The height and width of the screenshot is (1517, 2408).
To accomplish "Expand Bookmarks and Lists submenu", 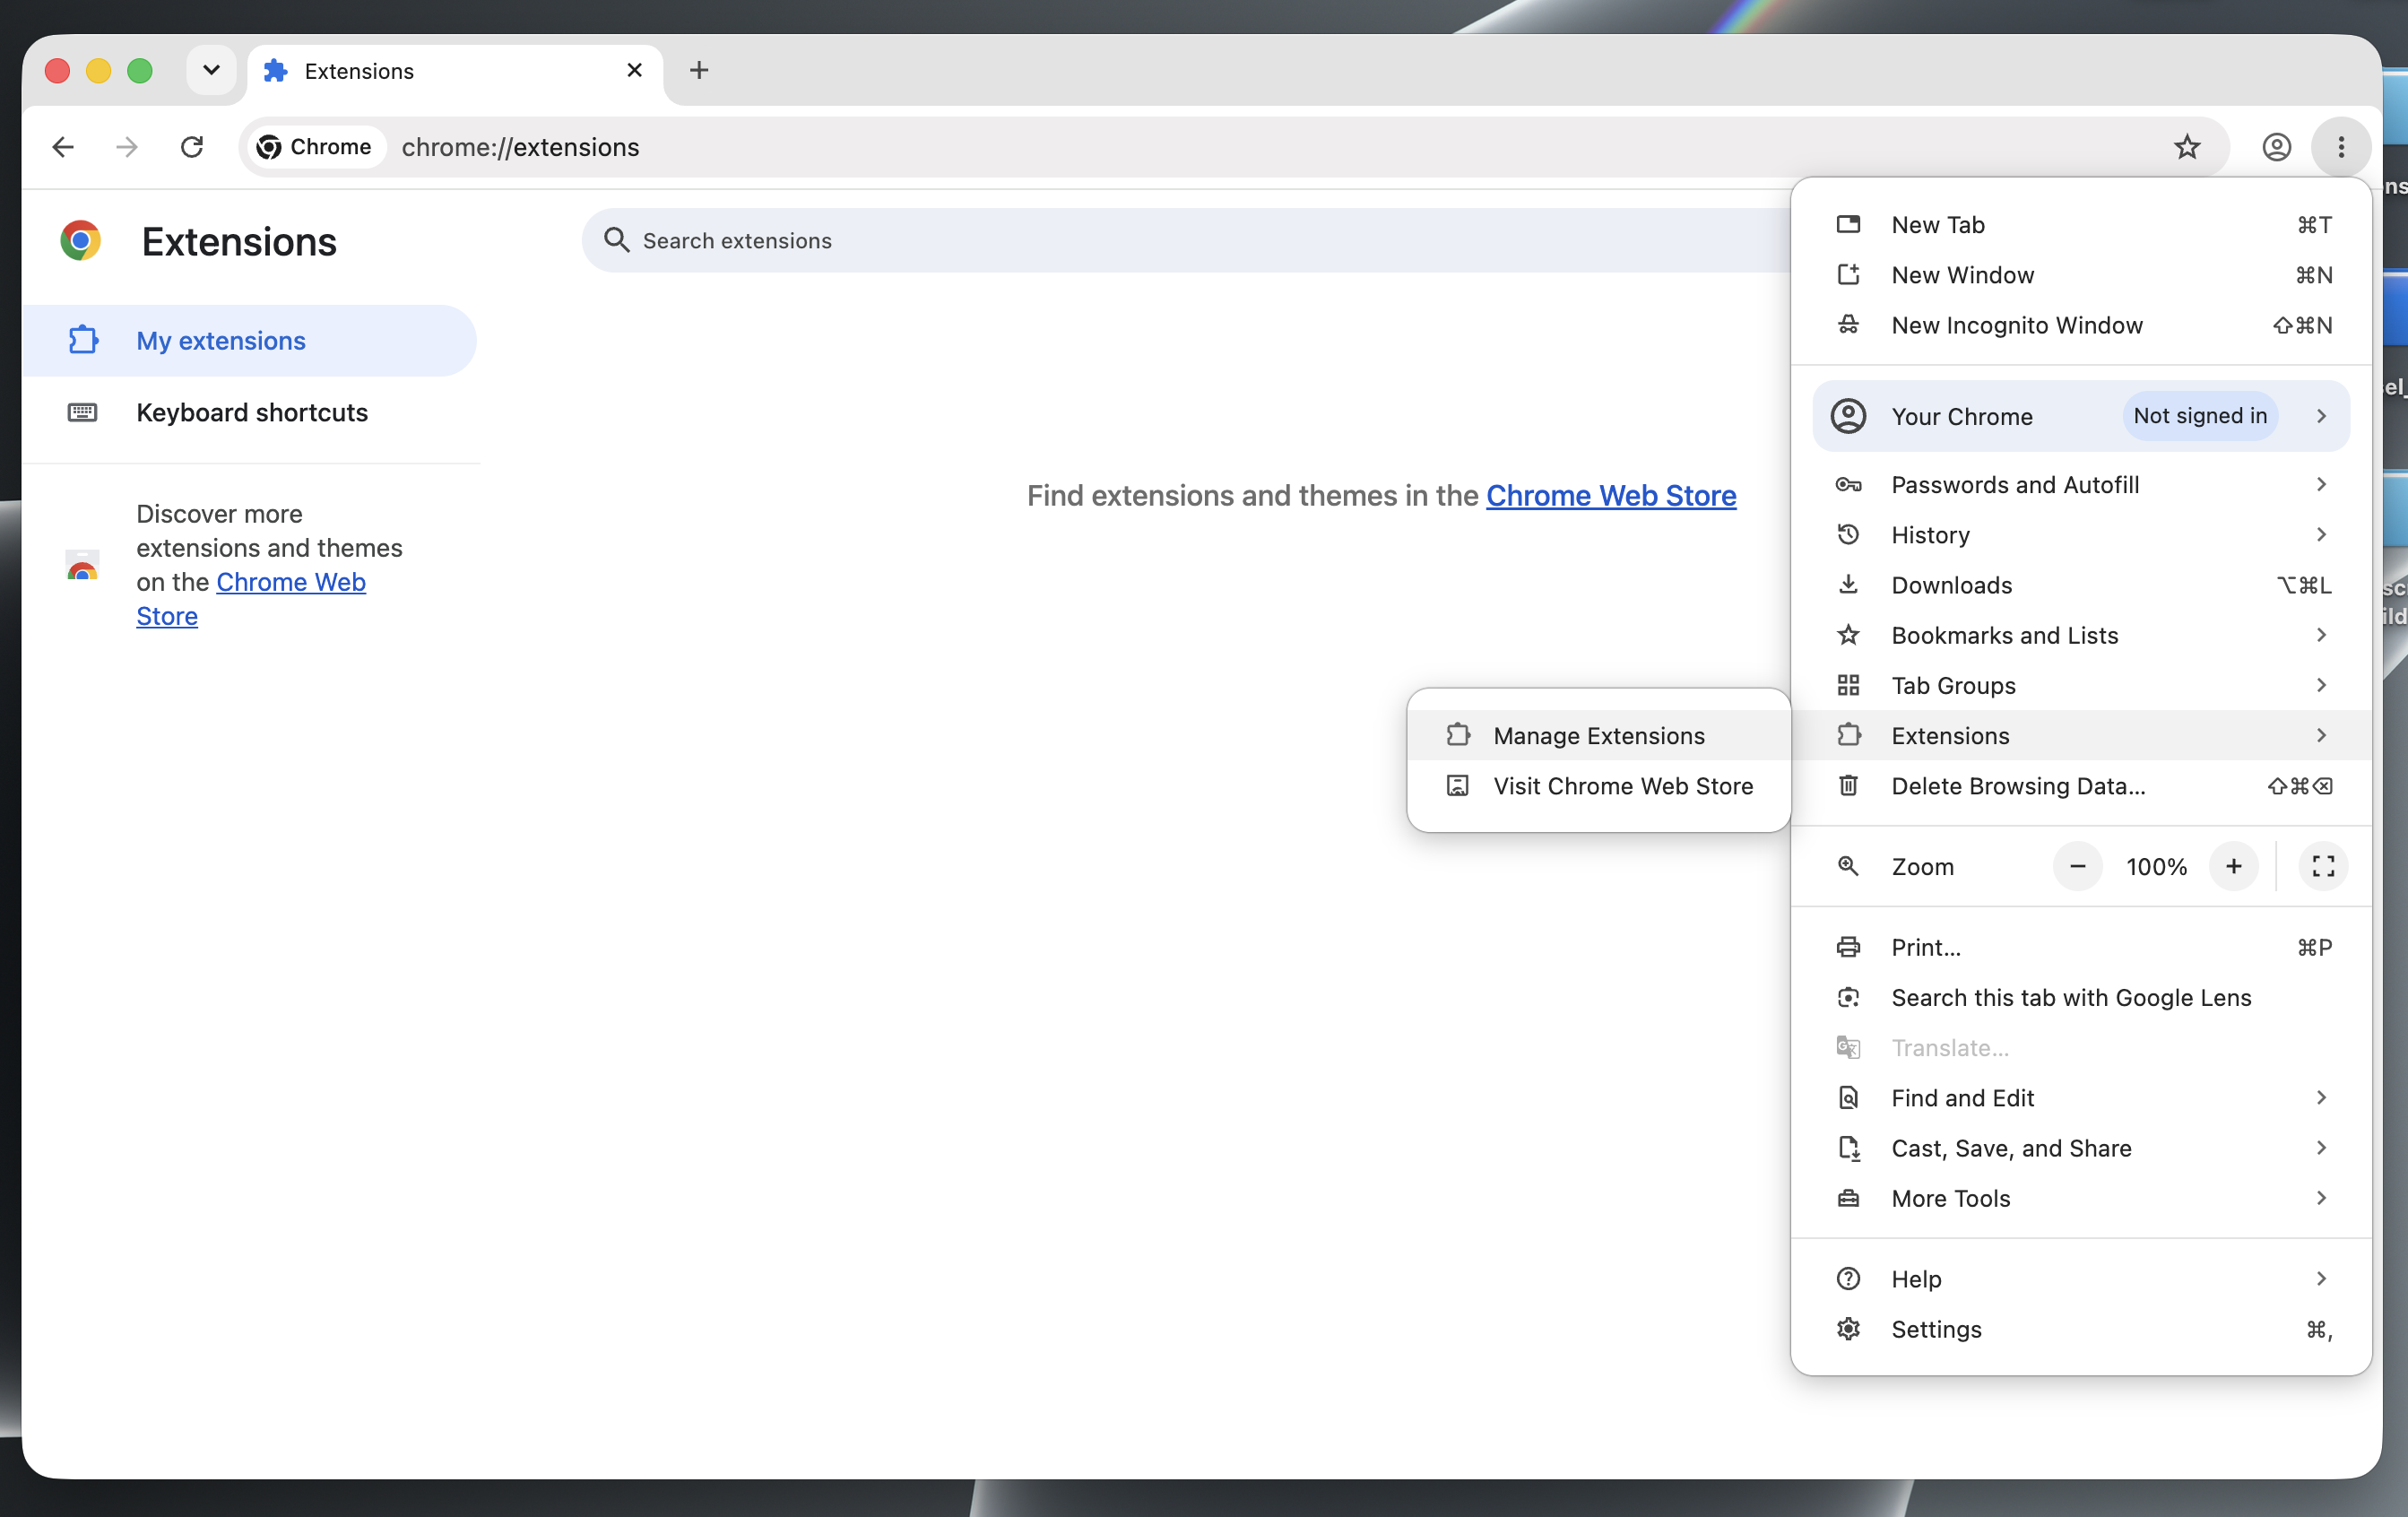I will [x=2080, y=635].
